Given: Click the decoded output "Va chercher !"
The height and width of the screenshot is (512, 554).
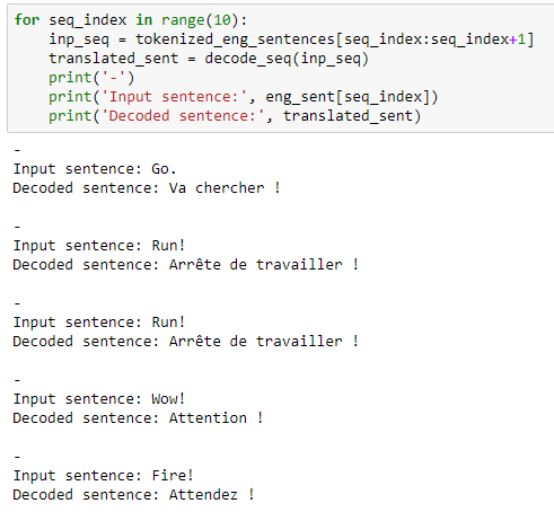Looking at the screenshot, I should pos(225,188).
